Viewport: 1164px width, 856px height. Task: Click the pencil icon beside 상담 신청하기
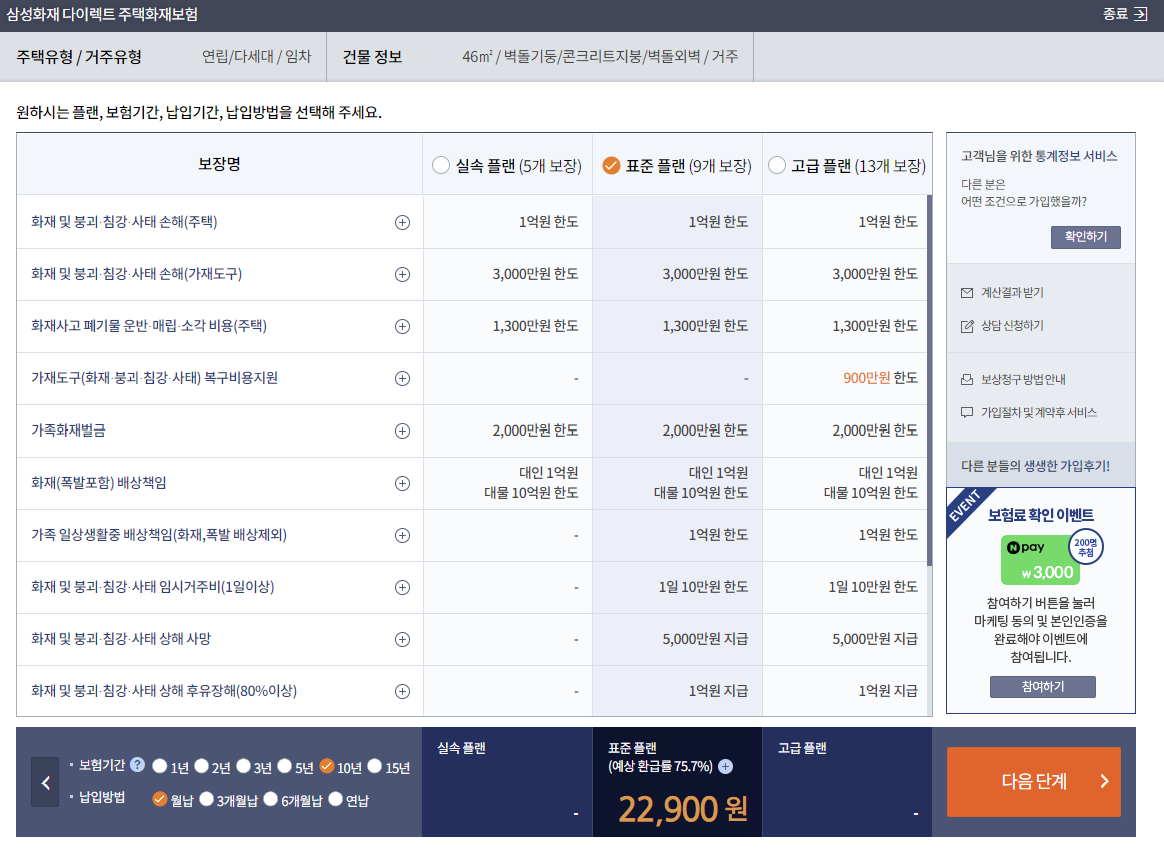pyautogui.click(x=967, y=326)
